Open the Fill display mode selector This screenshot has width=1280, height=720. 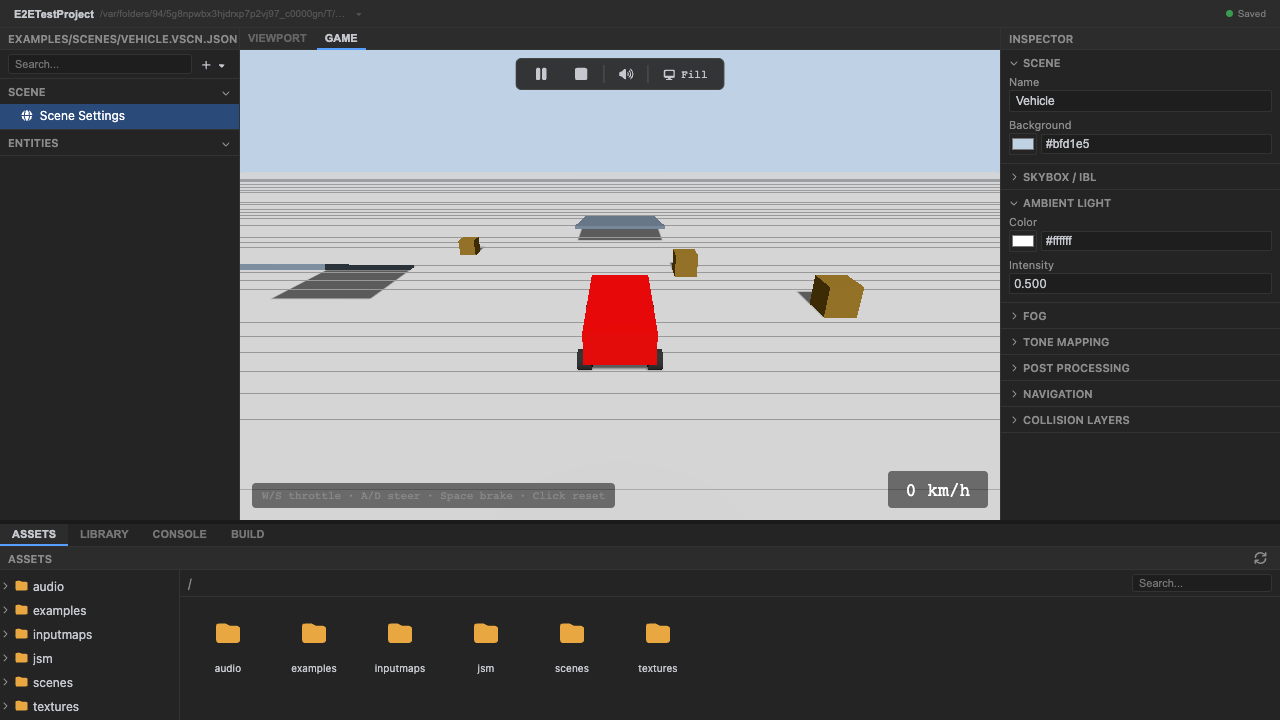pyautogui.click(x=686, y=74)
